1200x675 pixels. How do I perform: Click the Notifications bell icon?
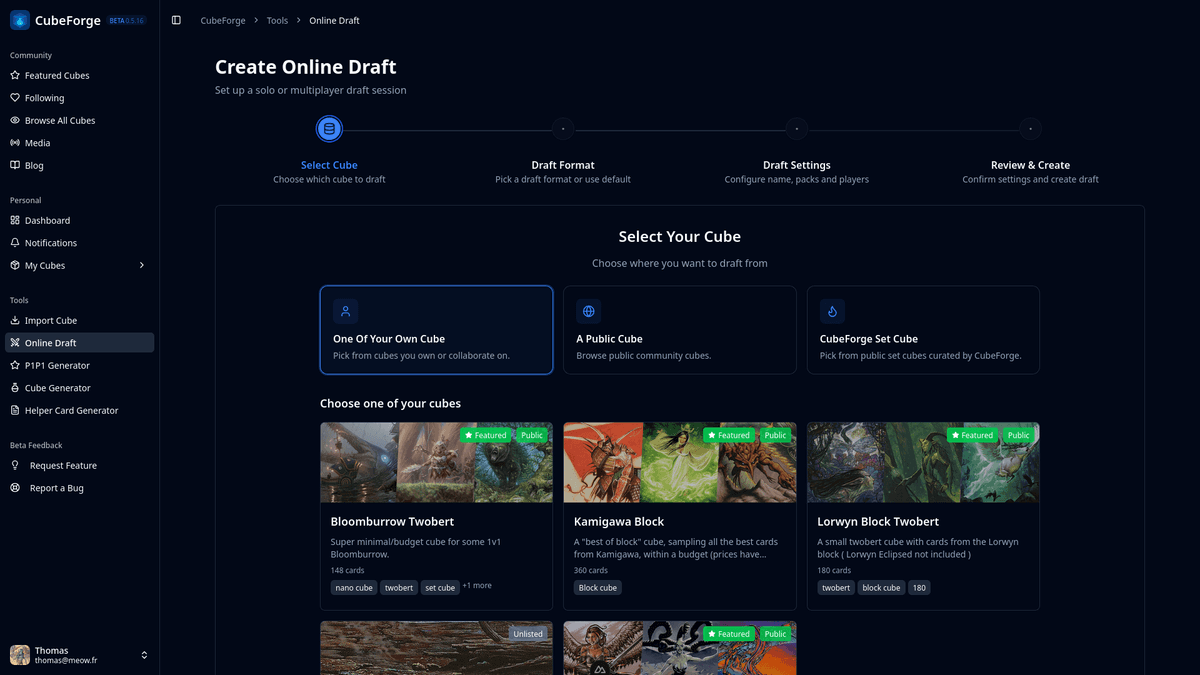(x=16, y=242)
